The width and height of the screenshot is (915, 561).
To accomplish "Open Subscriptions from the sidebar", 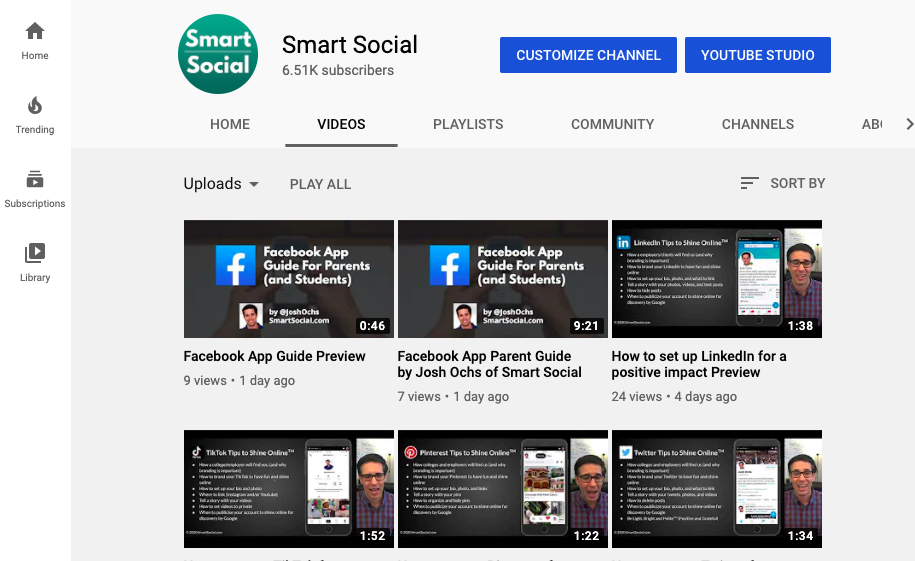I will [35, 189].
